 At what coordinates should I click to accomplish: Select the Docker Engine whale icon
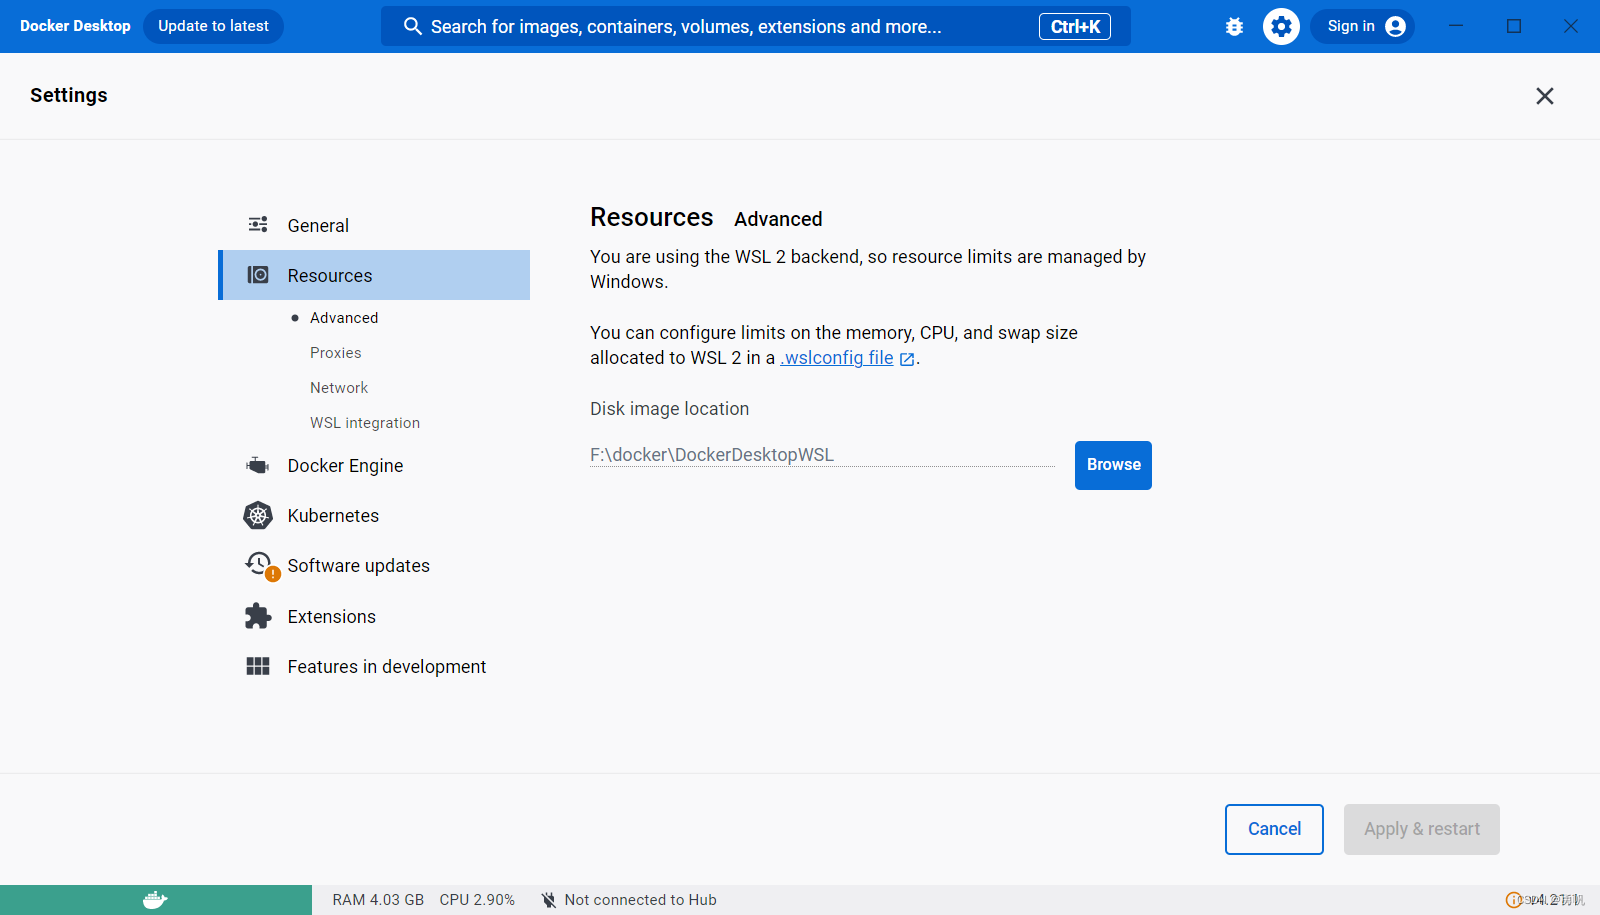pyautogui.click(x=257, y=465)
